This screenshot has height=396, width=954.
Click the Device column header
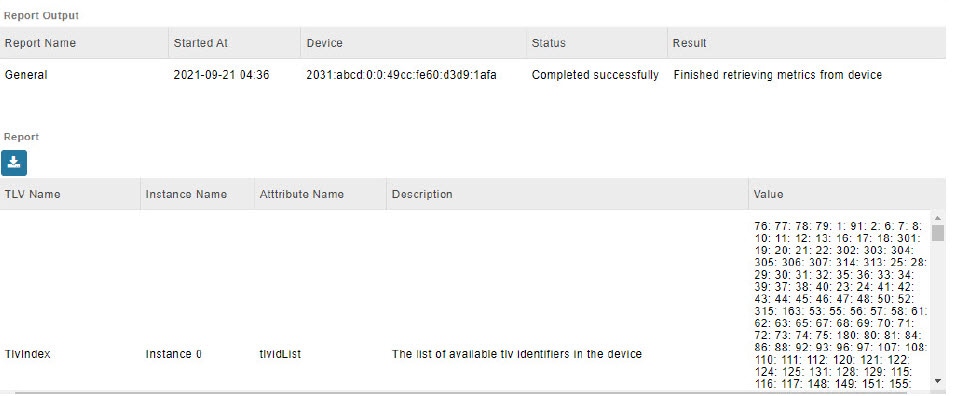click(x=324, y=43)
